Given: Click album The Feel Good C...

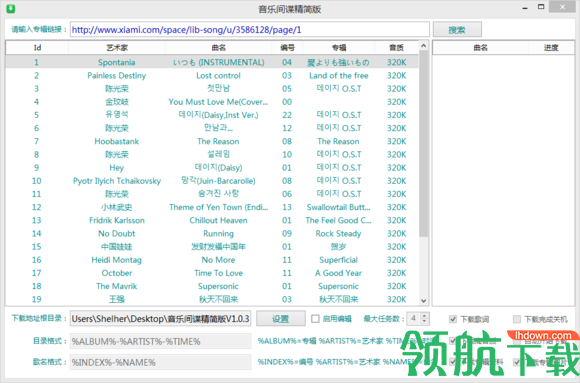Looking at the screenshot, I should (x=338, y=220).
